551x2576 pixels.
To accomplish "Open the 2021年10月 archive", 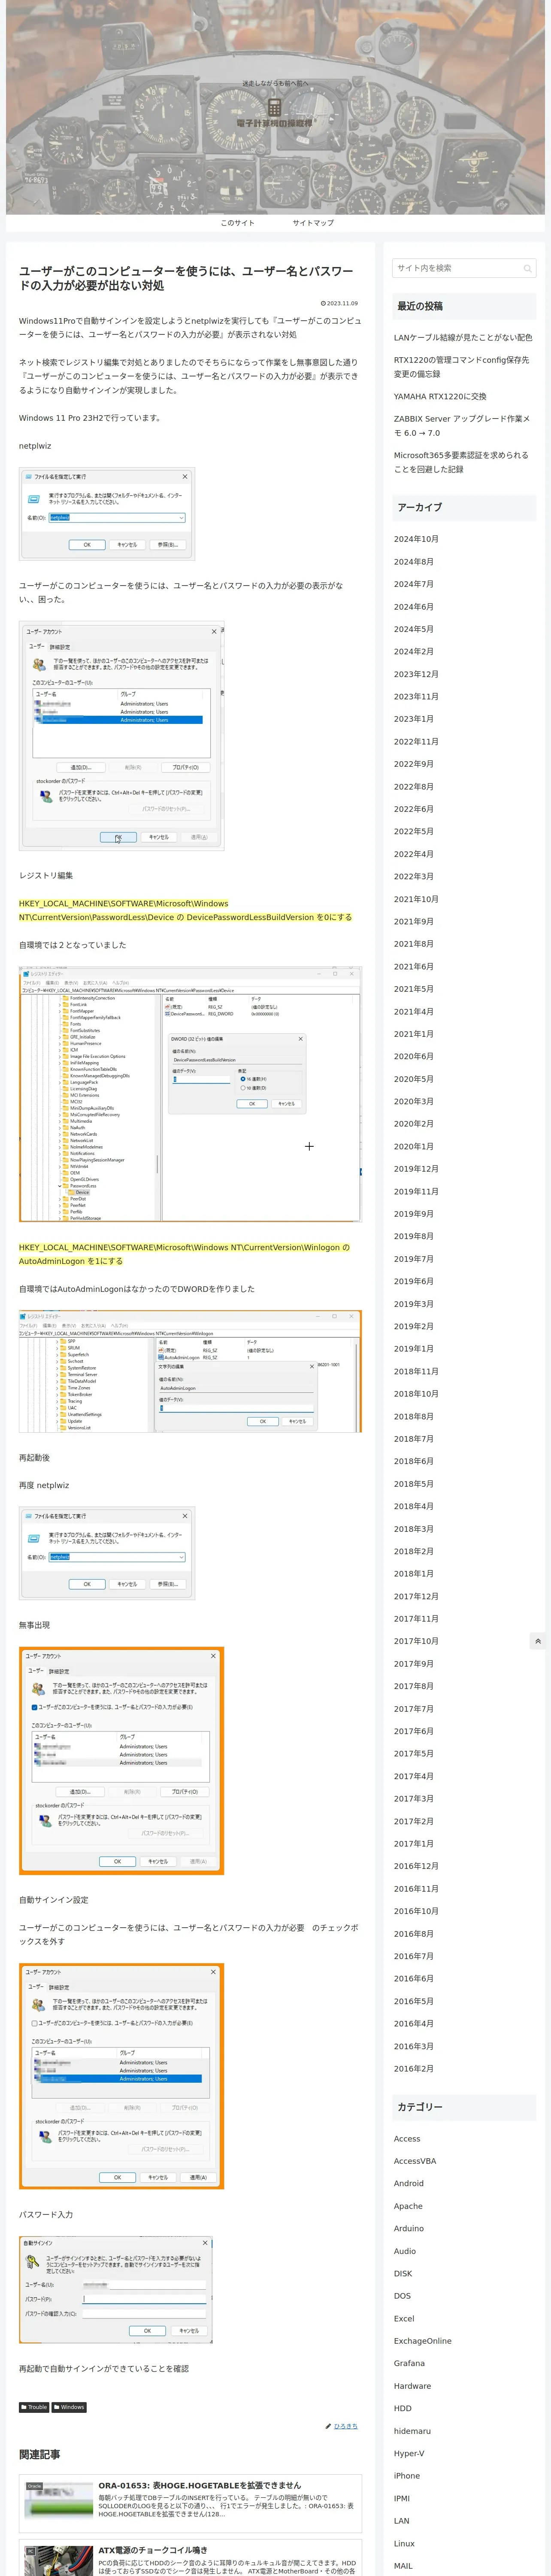I will 416,899.
